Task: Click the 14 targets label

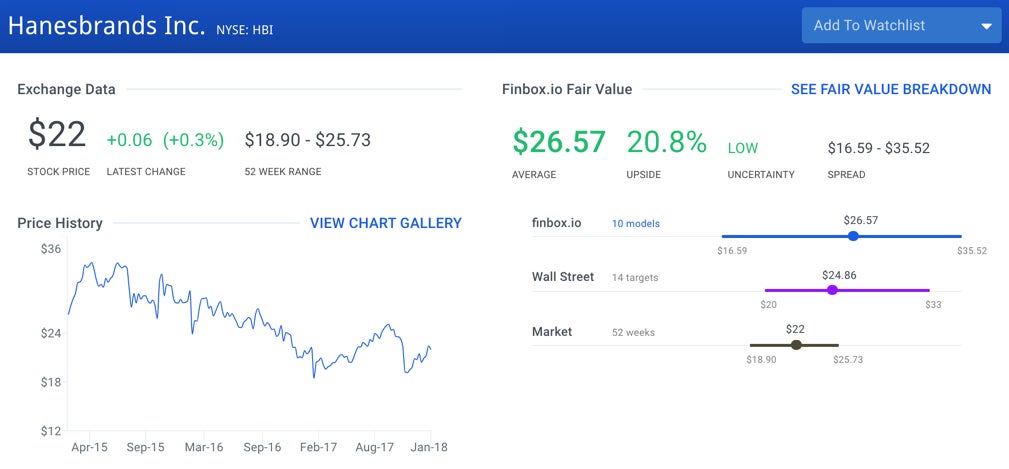Action: pyautogui.click(x=635, y=277)
